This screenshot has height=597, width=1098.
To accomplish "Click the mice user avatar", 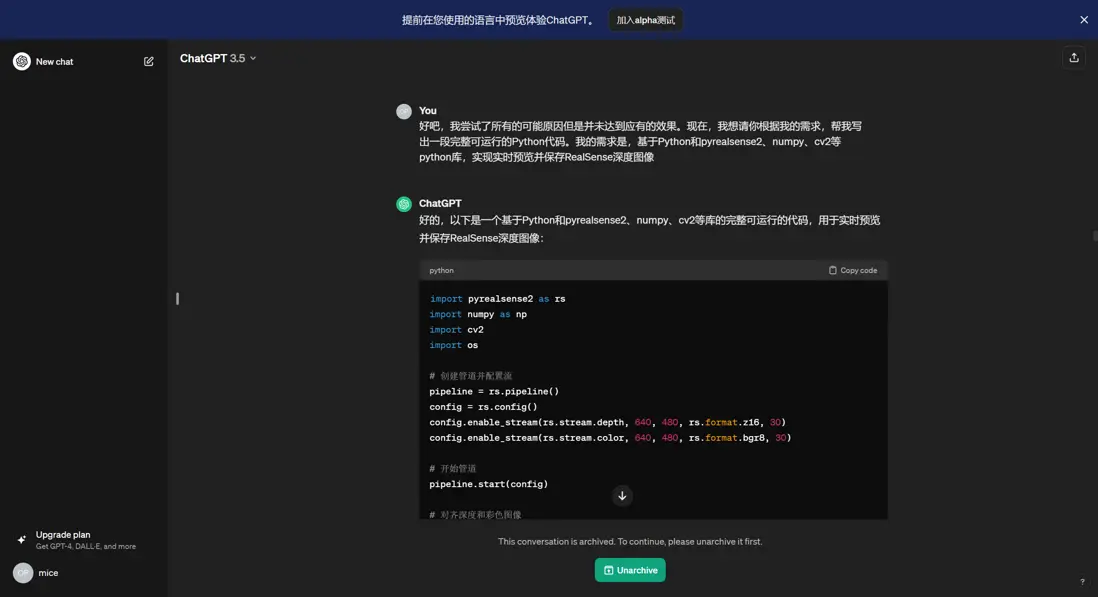I will click(x=23, y=573).
